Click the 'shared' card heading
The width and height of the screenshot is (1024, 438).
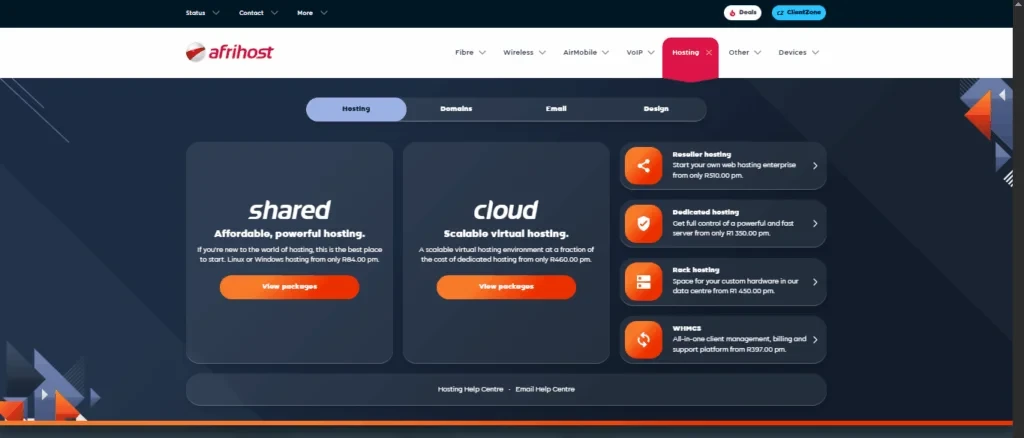289,210
